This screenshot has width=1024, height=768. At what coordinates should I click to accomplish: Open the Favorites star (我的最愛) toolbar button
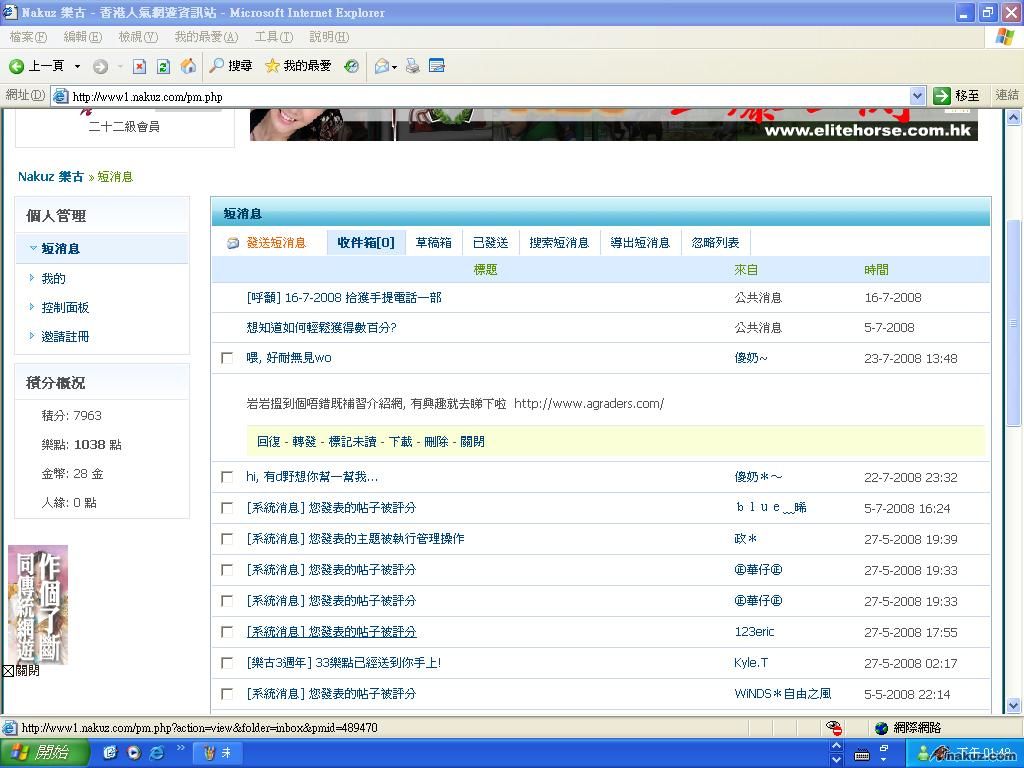(298, 66)
